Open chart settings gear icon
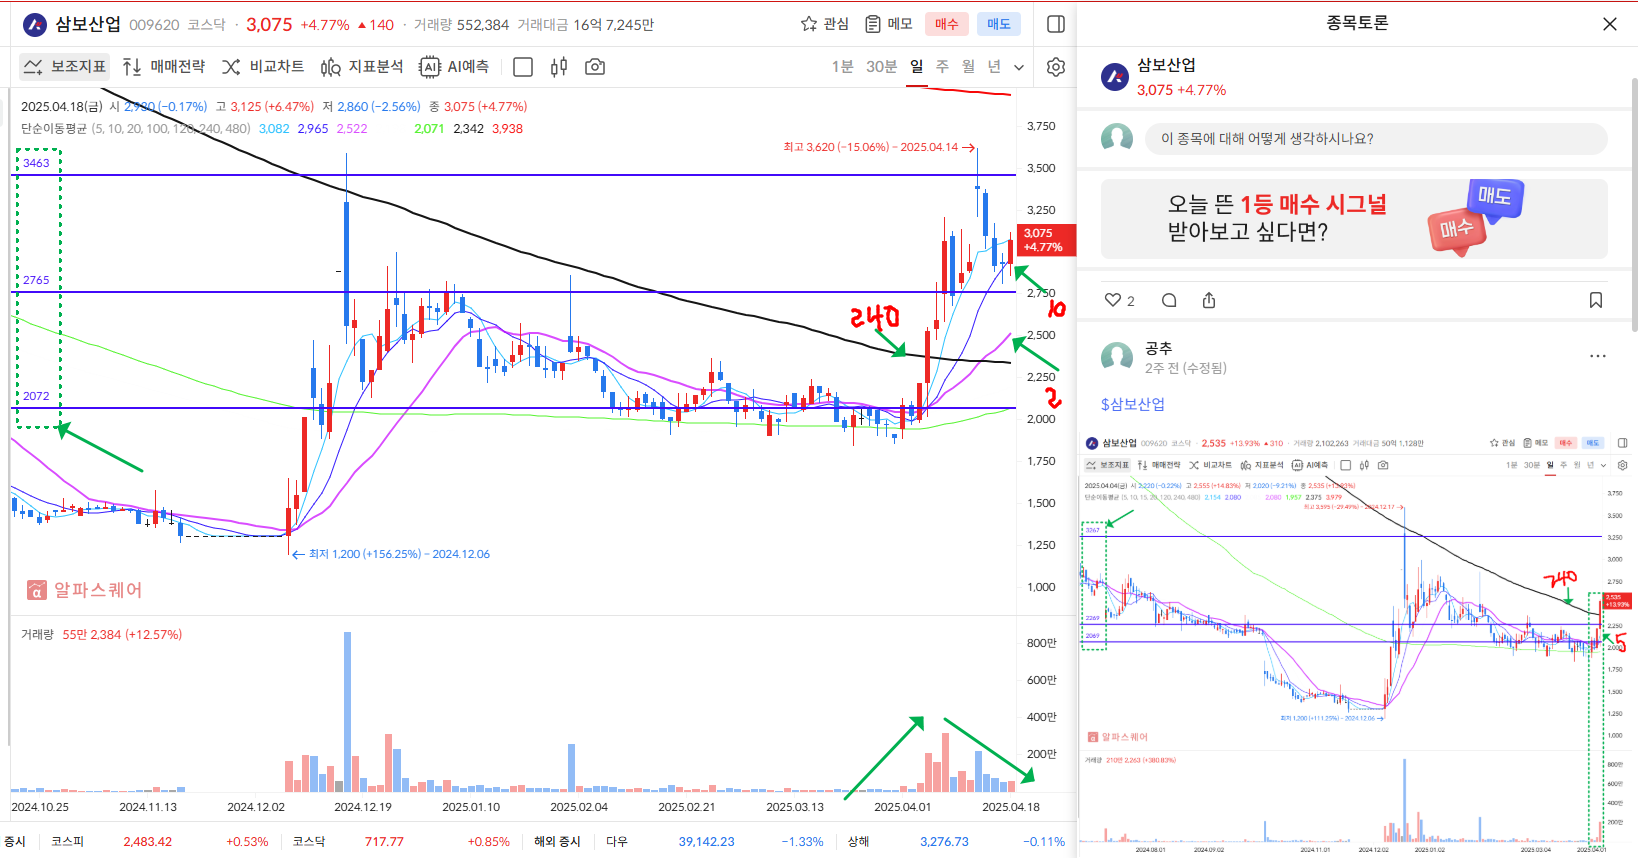Image resolution: width=1638 pixels, height=858 pixels. pos(1055,67)
